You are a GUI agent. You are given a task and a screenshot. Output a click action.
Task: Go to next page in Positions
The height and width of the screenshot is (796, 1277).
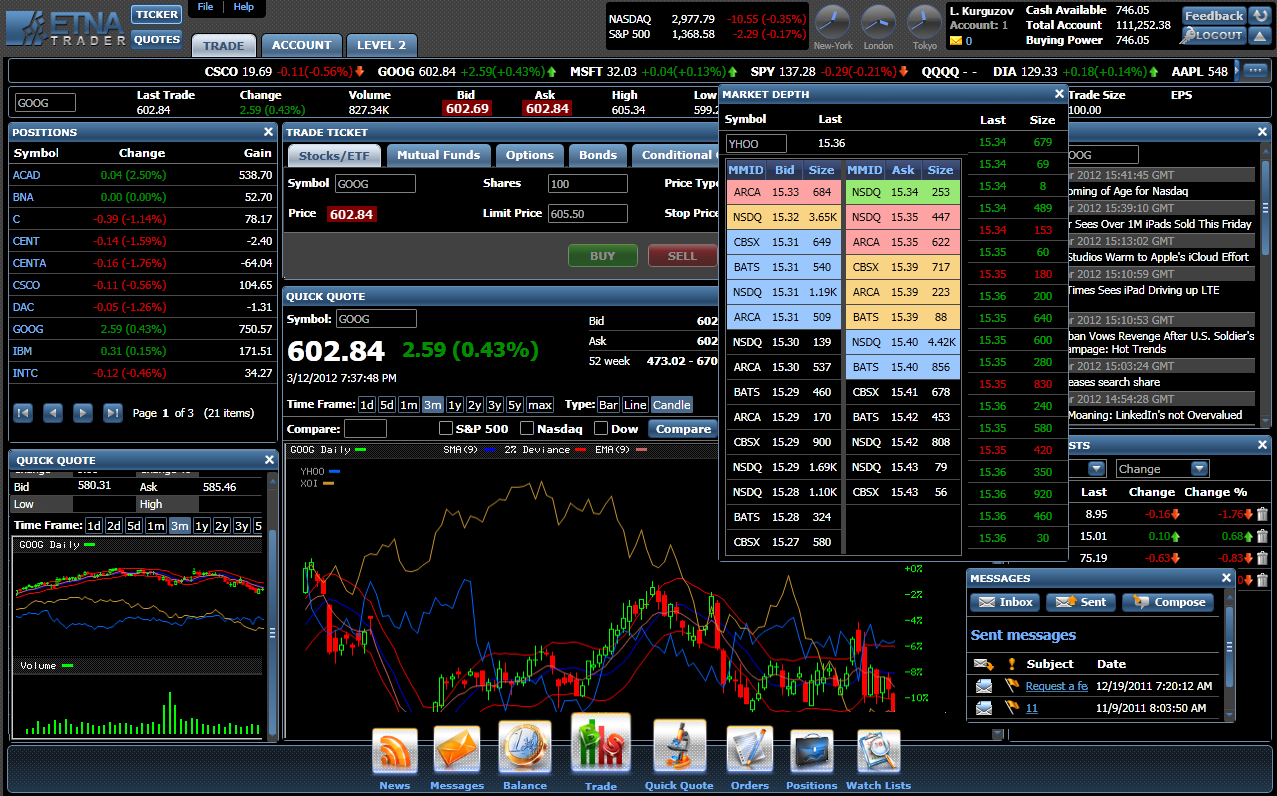click(83, 412)
